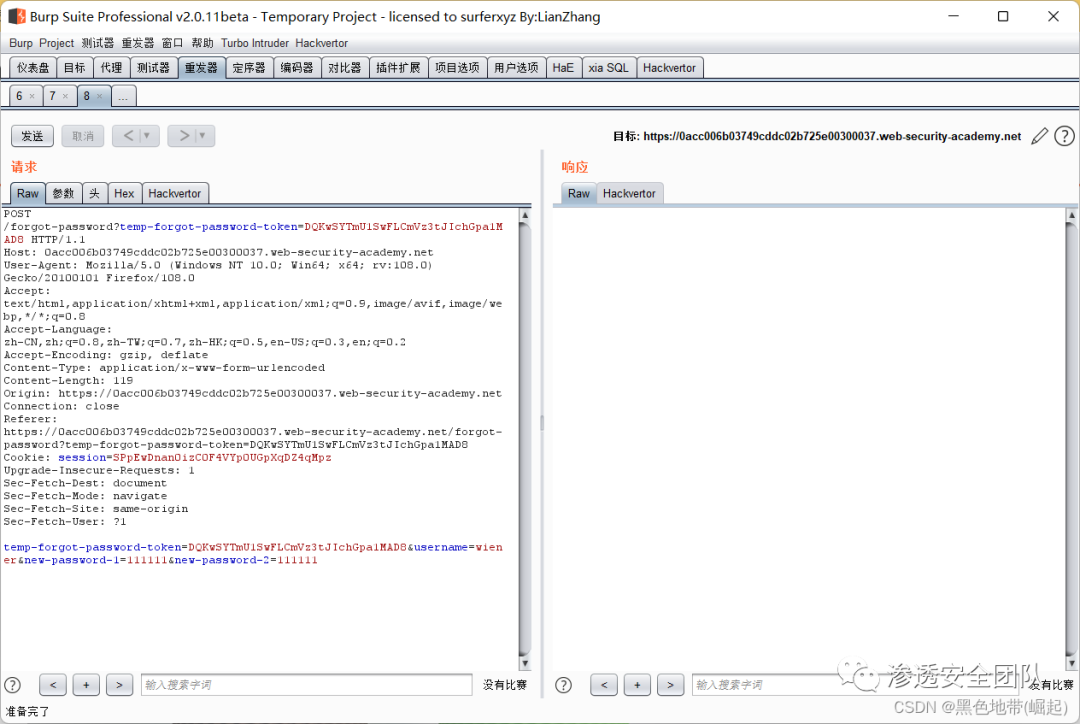The height and width of the screenshot is (724, 1080).
Task: Select repeater tab 8
Action: [87, 96]
